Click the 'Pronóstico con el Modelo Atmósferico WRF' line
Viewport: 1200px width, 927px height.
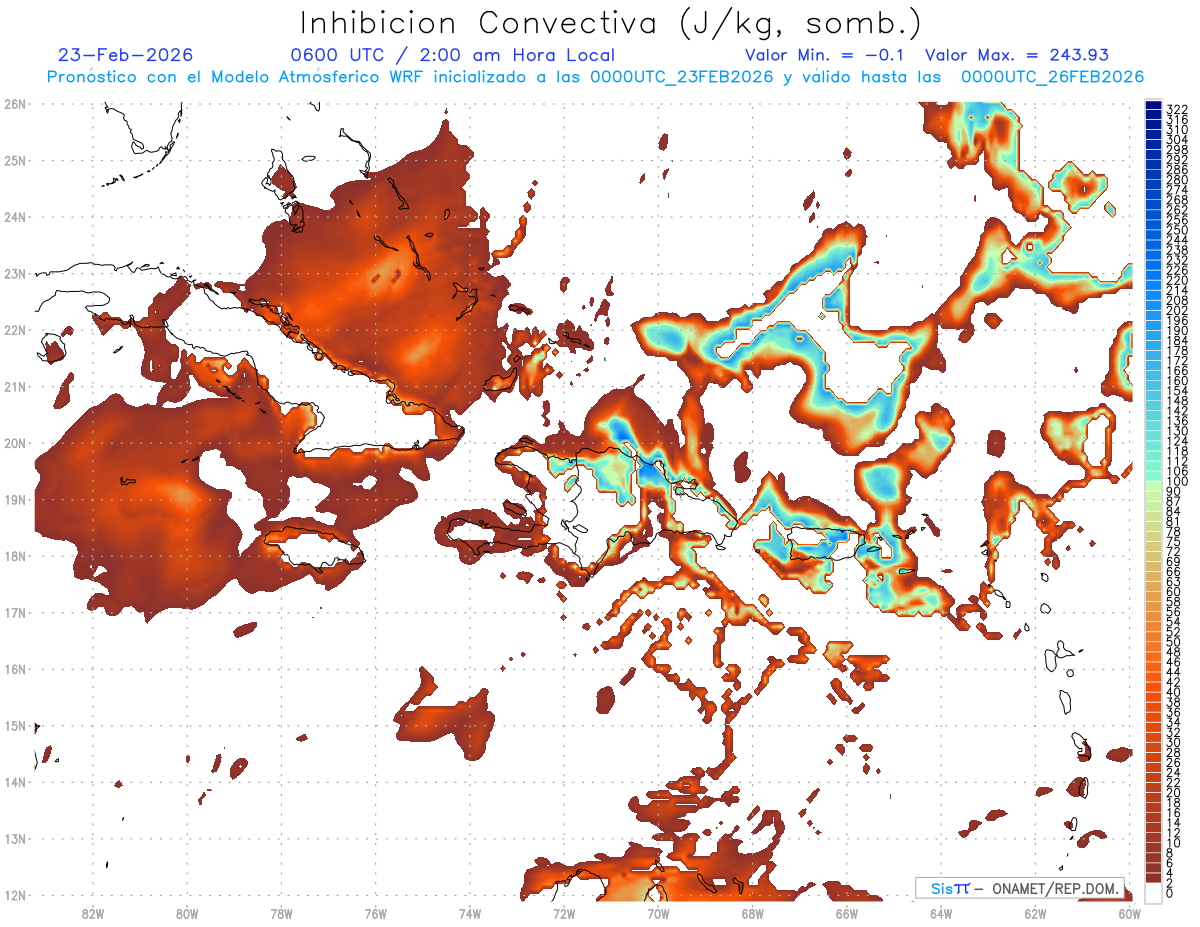(x=595, y=77)
